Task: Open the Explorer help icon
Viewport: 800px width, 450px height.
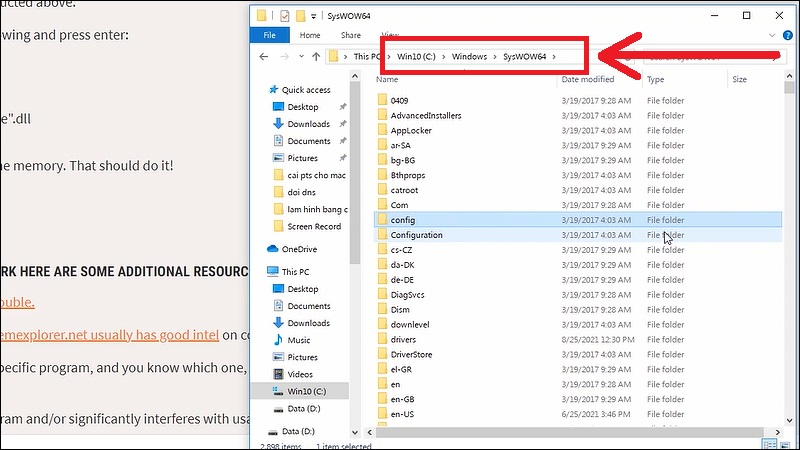Action: click(788, 35)
